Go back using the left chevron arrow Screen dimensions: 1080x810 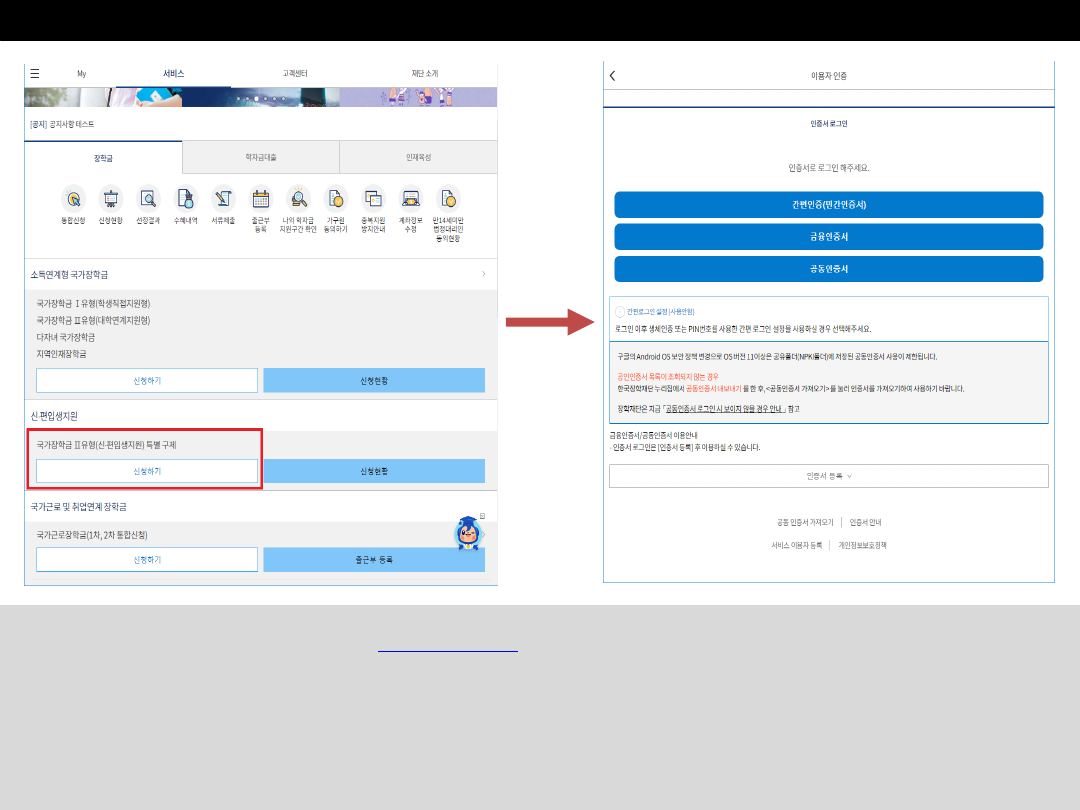pos(613,76)
